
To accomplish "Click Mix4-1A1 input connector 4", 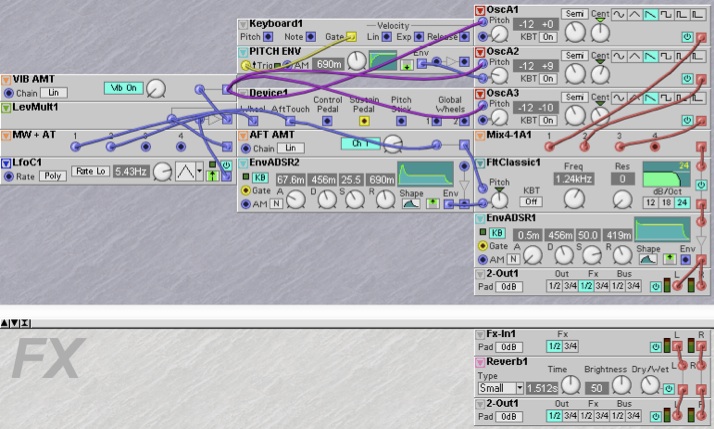I will coord(655,147).
